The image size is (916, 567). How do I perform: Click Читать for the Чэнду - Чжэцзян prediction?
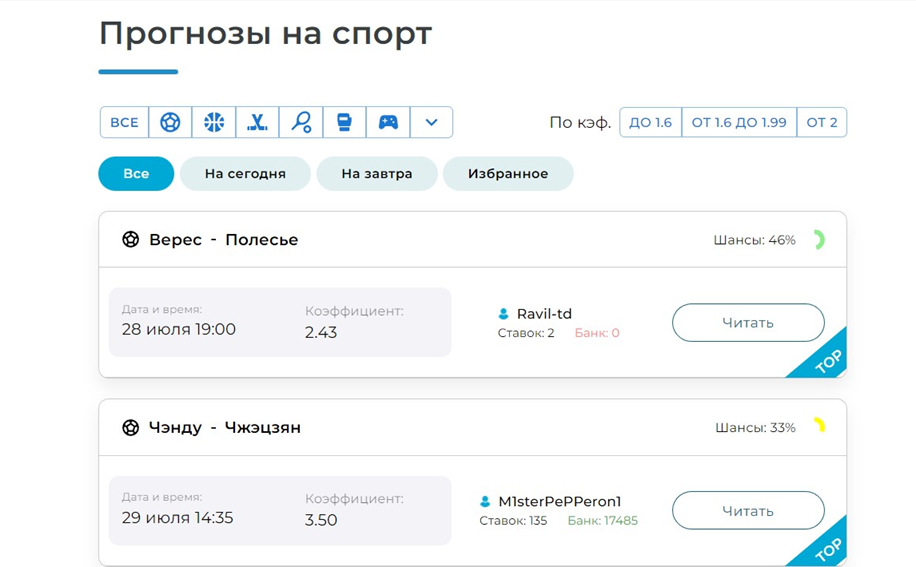point(748,511)
